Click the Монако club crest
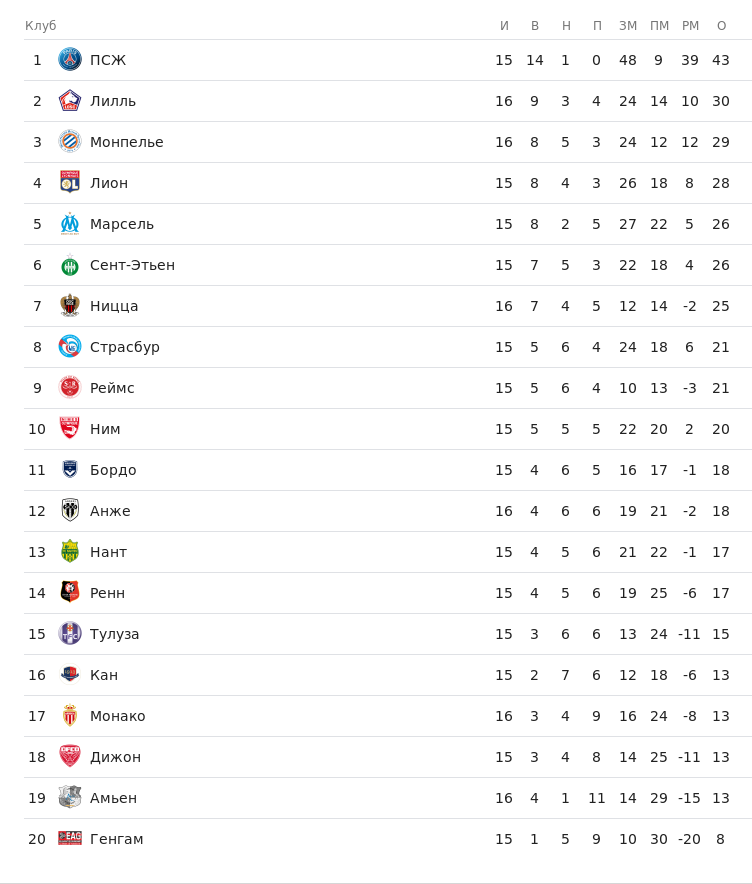This screenshot has width=752, height=884. pyautogui.click(x=70, y=716)
